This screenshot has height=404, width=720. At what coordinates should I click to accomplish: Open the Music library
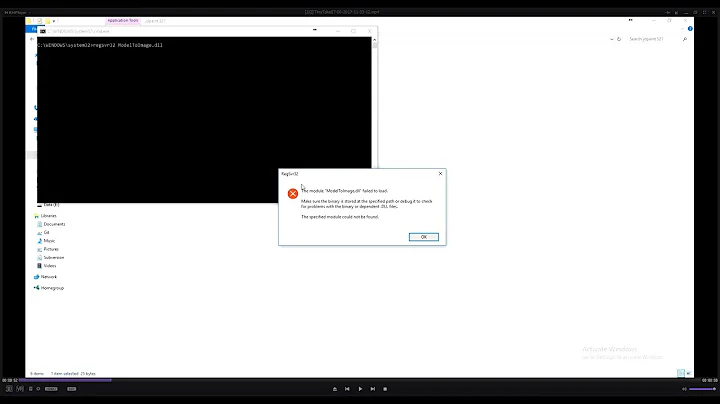click(50, 241)
